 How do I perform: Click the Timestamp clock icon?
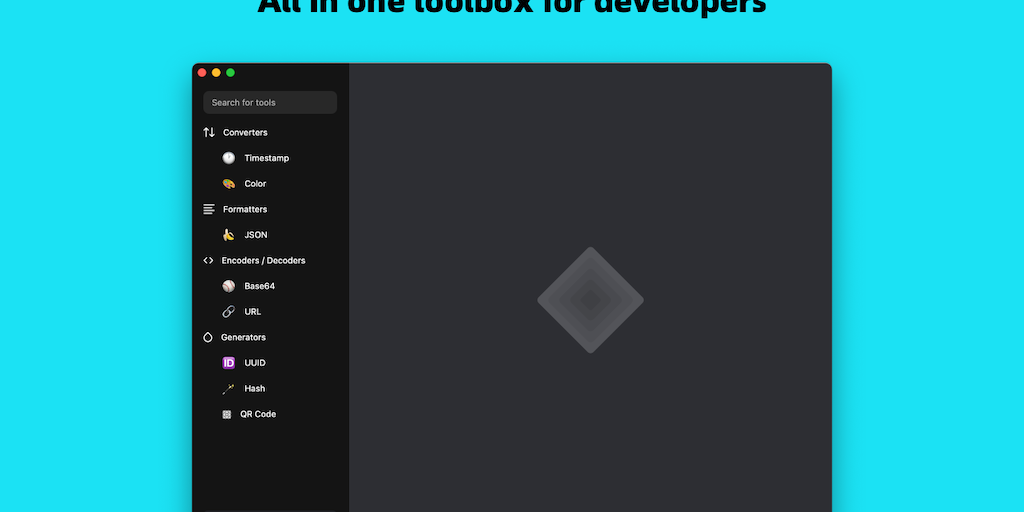tap(229, 158)
